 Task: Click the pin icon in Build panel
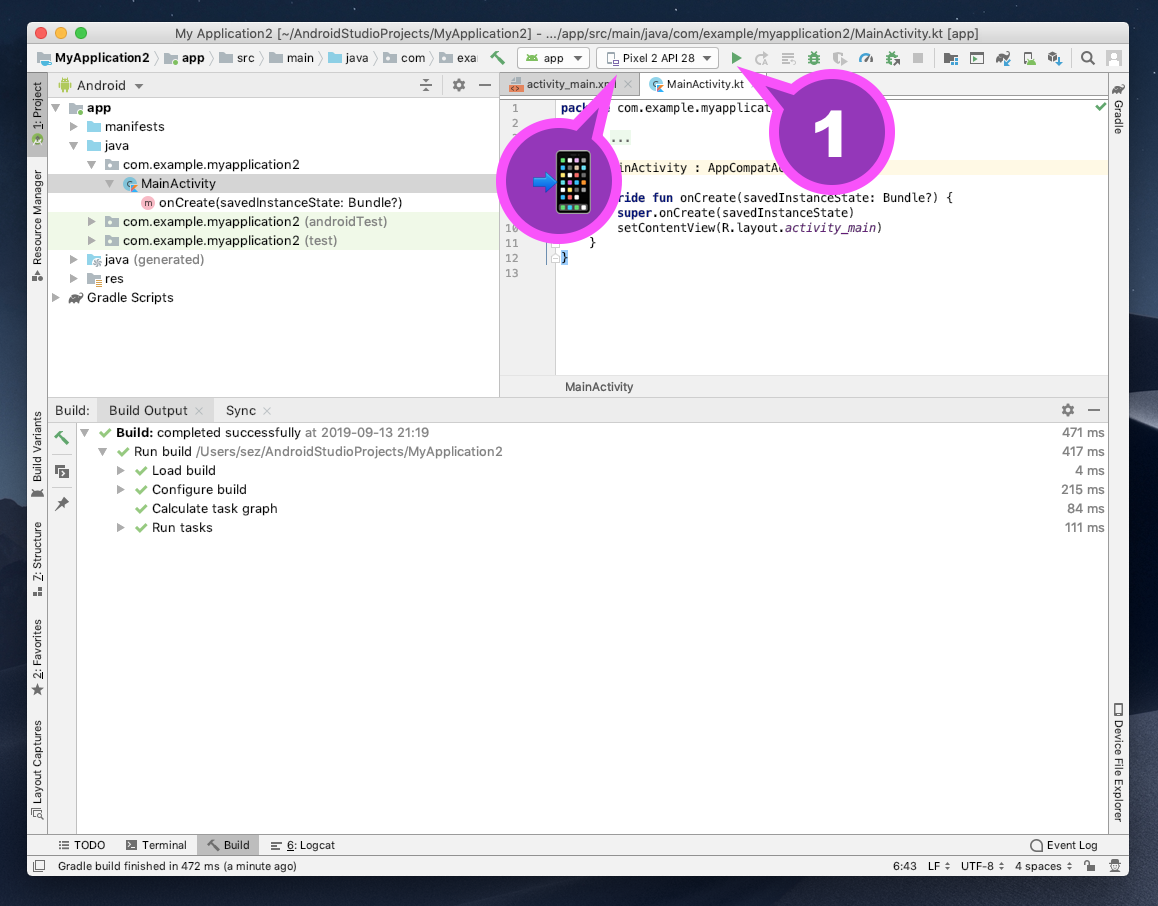coord(62,504)
